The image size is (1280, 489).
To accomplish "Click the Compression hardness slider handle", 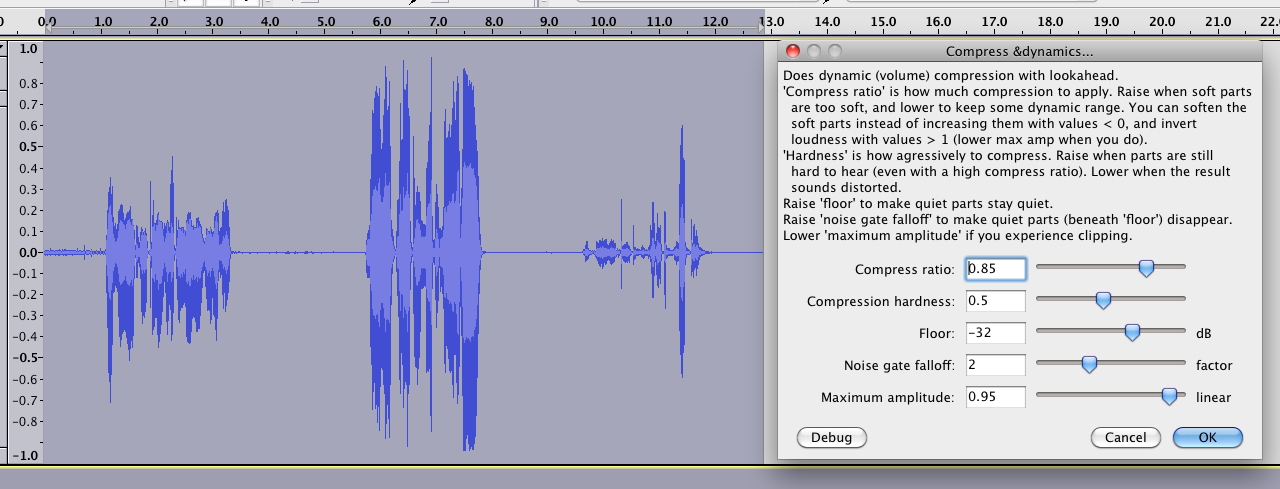I will pyautogui.click(x=1103, y=300).
